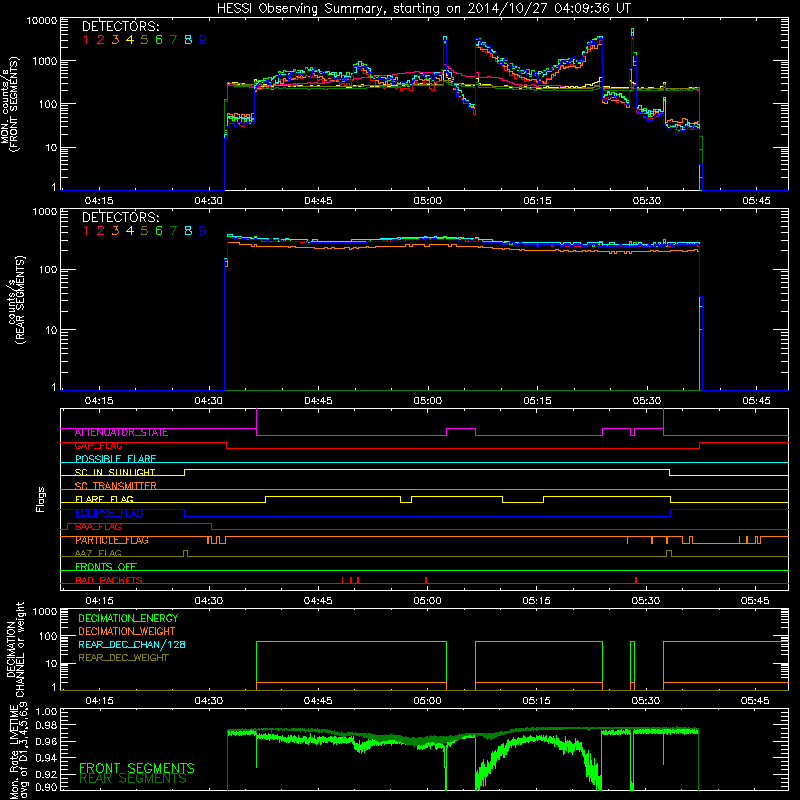Screen dimensions: 800x800
Task: Click the REAR SEGMENTS livetime legend label
Action: click(133, 779)
